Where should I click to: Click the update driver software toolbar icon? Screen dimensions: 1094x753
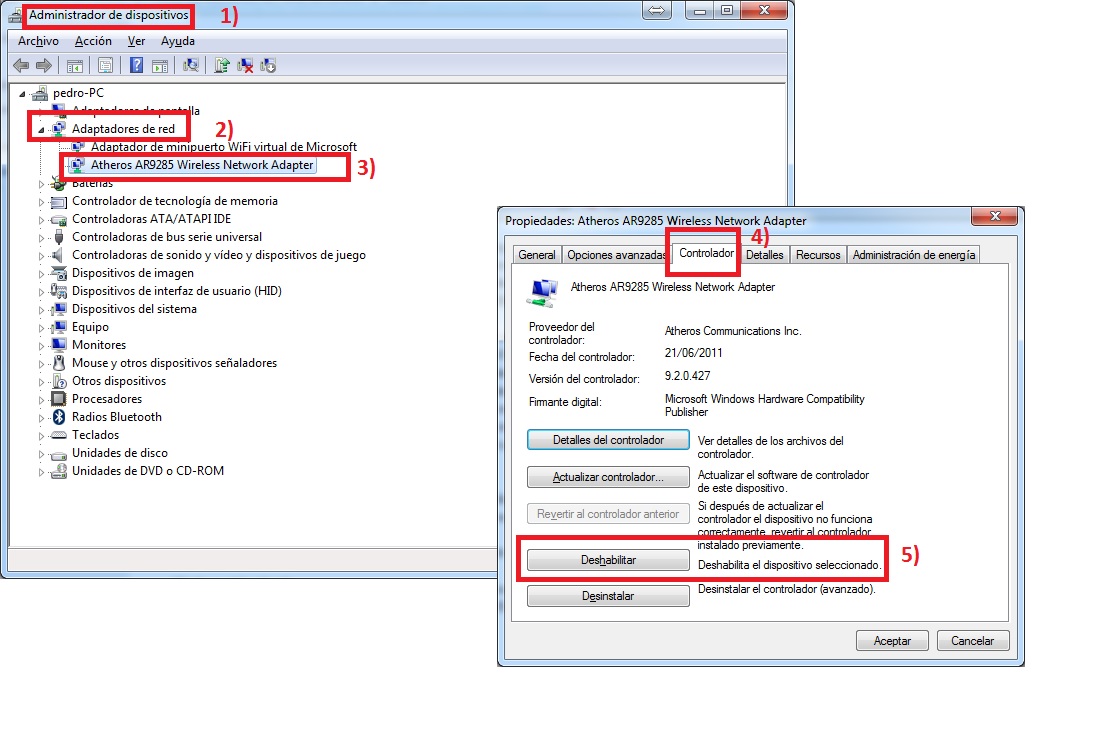point(222,66)
